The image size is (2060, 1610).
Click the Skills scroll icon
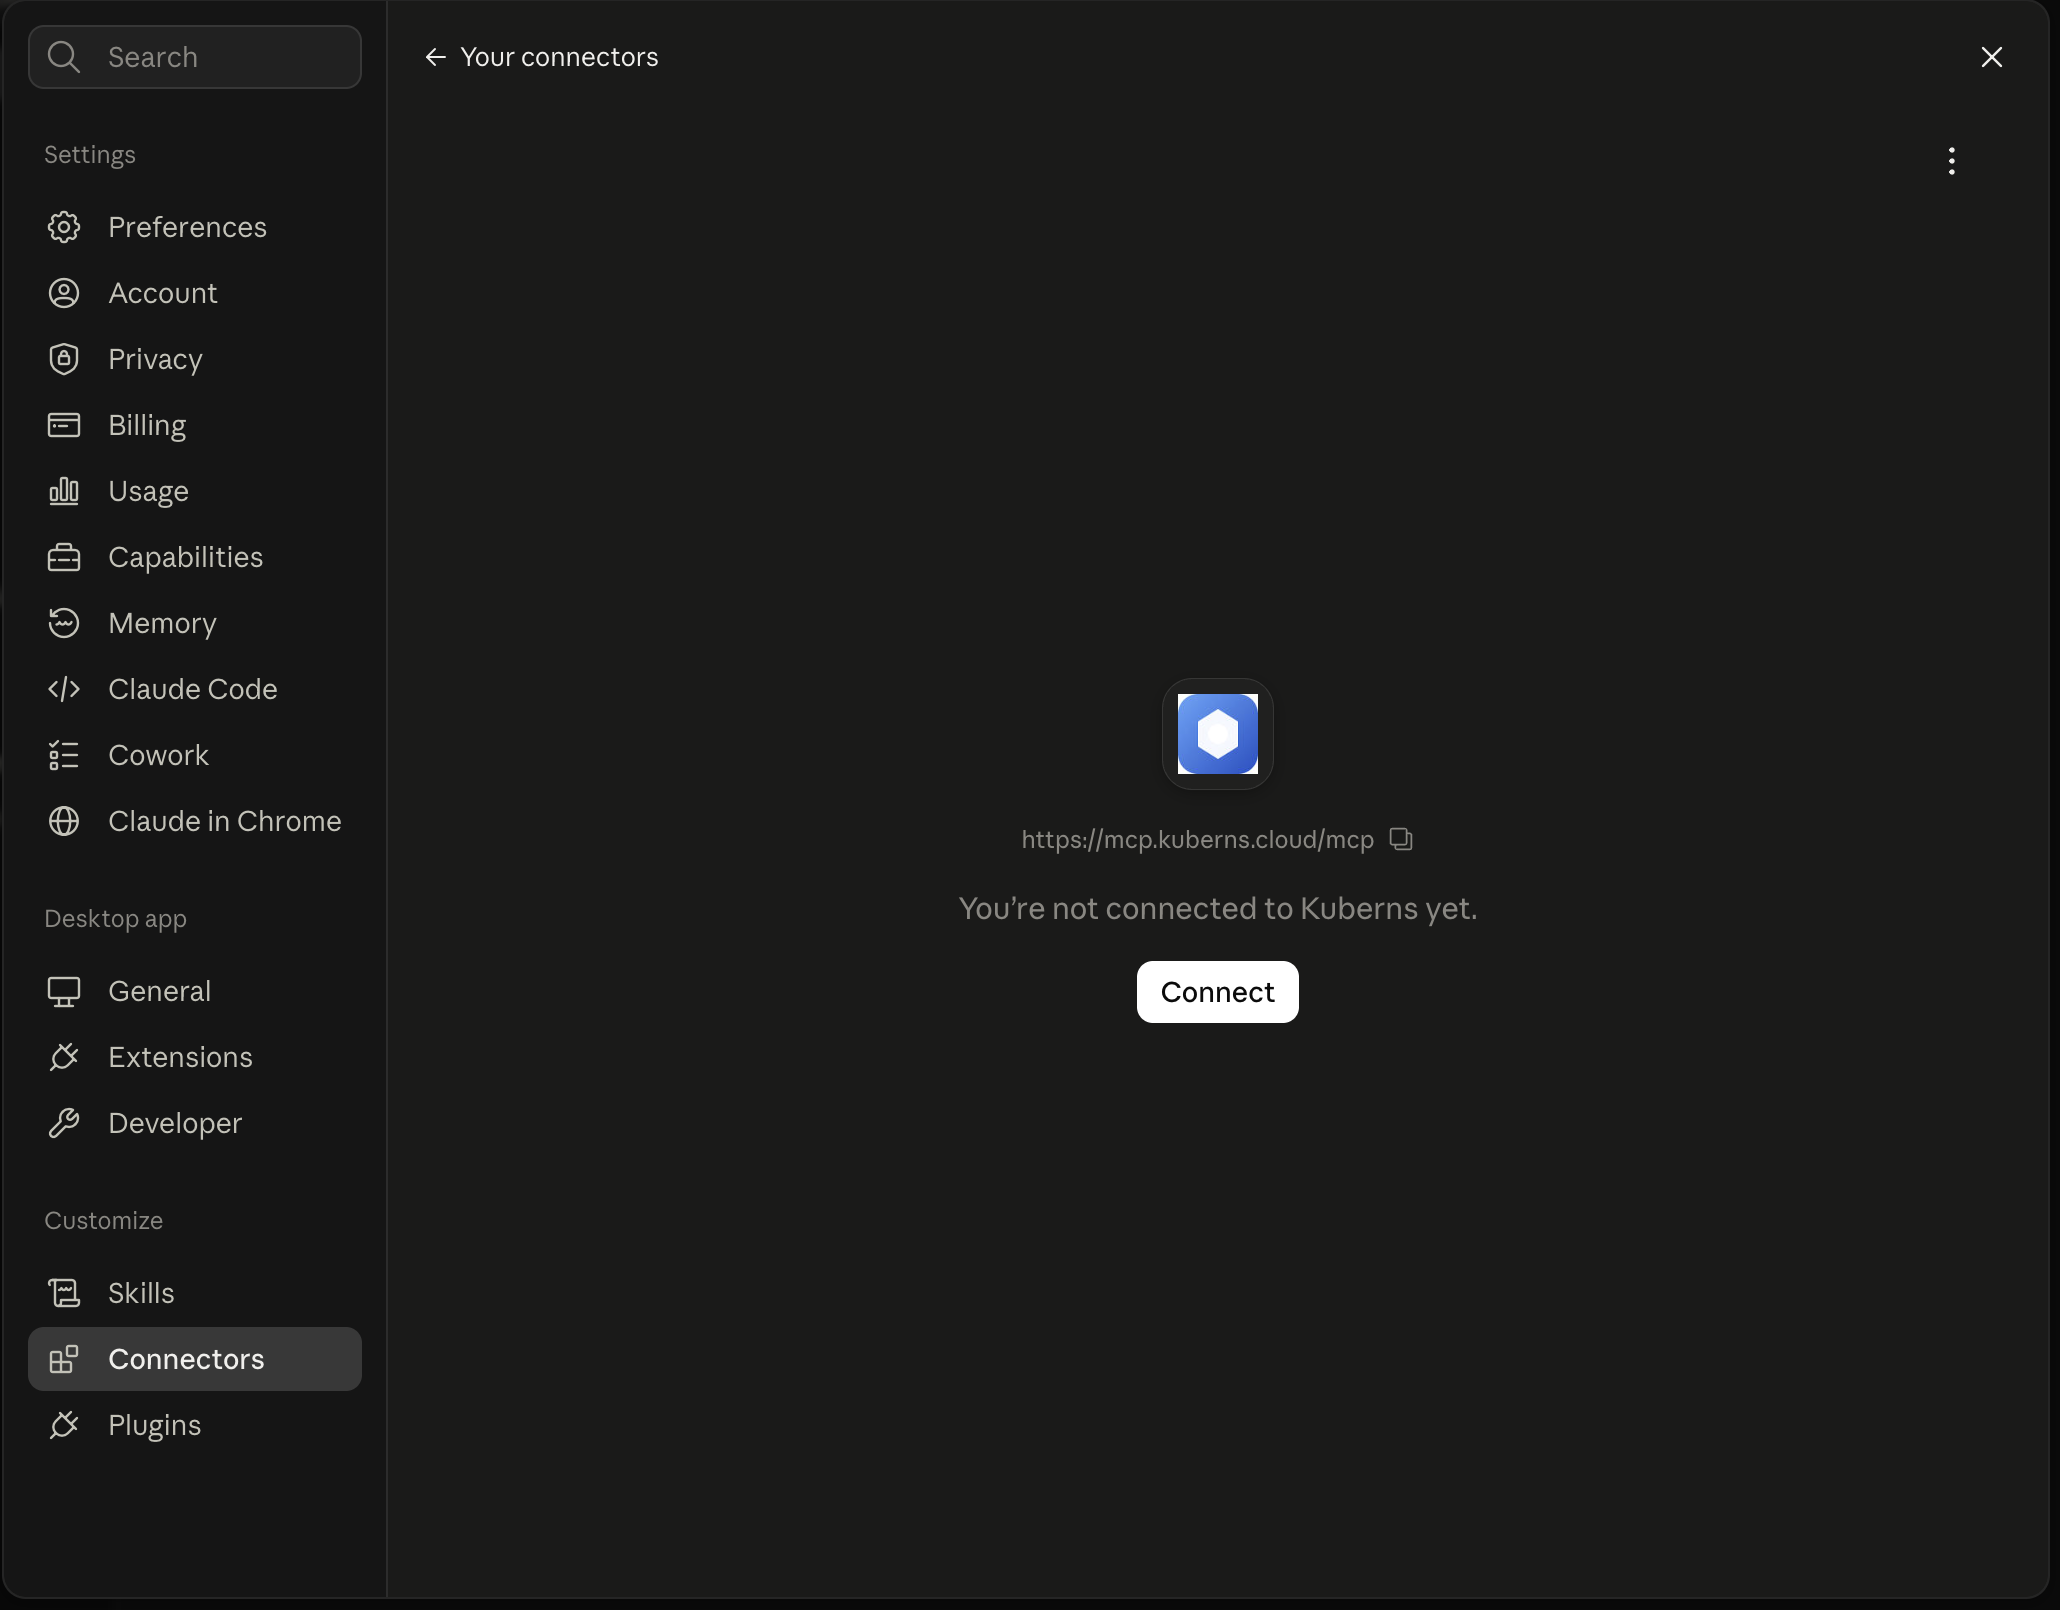64,1293
